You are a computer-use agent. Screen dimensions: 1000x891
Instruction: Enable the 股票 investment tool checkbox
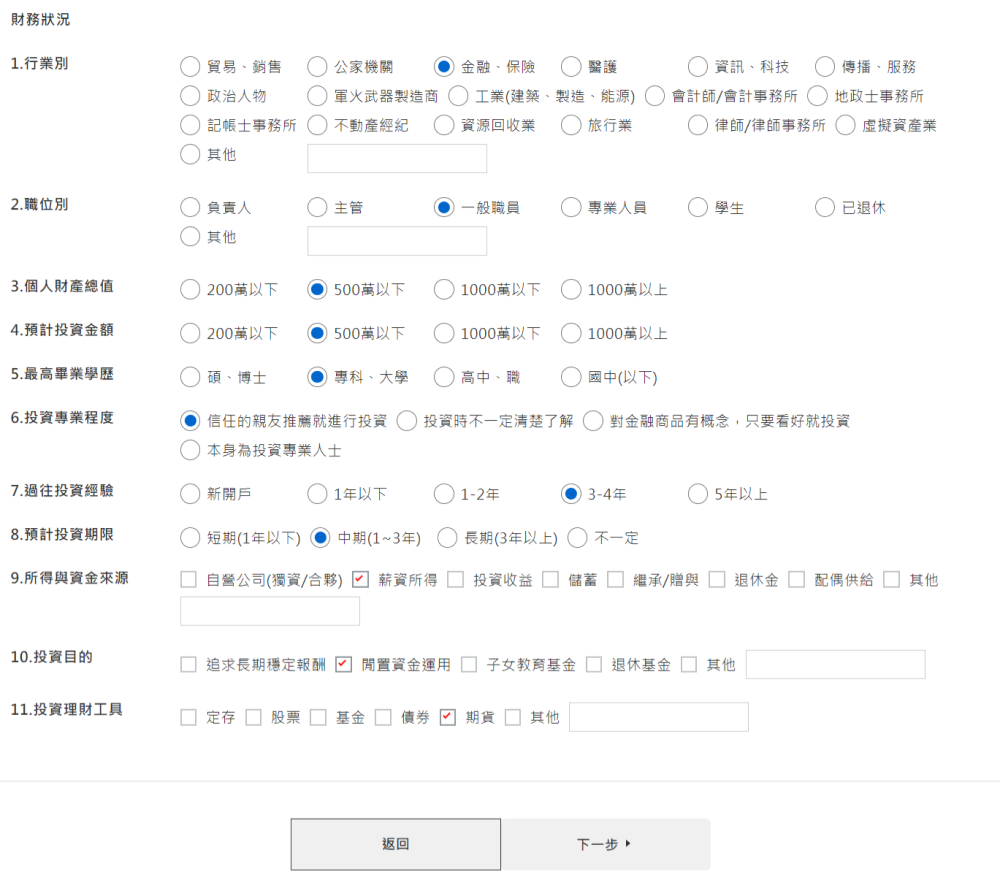253,717
